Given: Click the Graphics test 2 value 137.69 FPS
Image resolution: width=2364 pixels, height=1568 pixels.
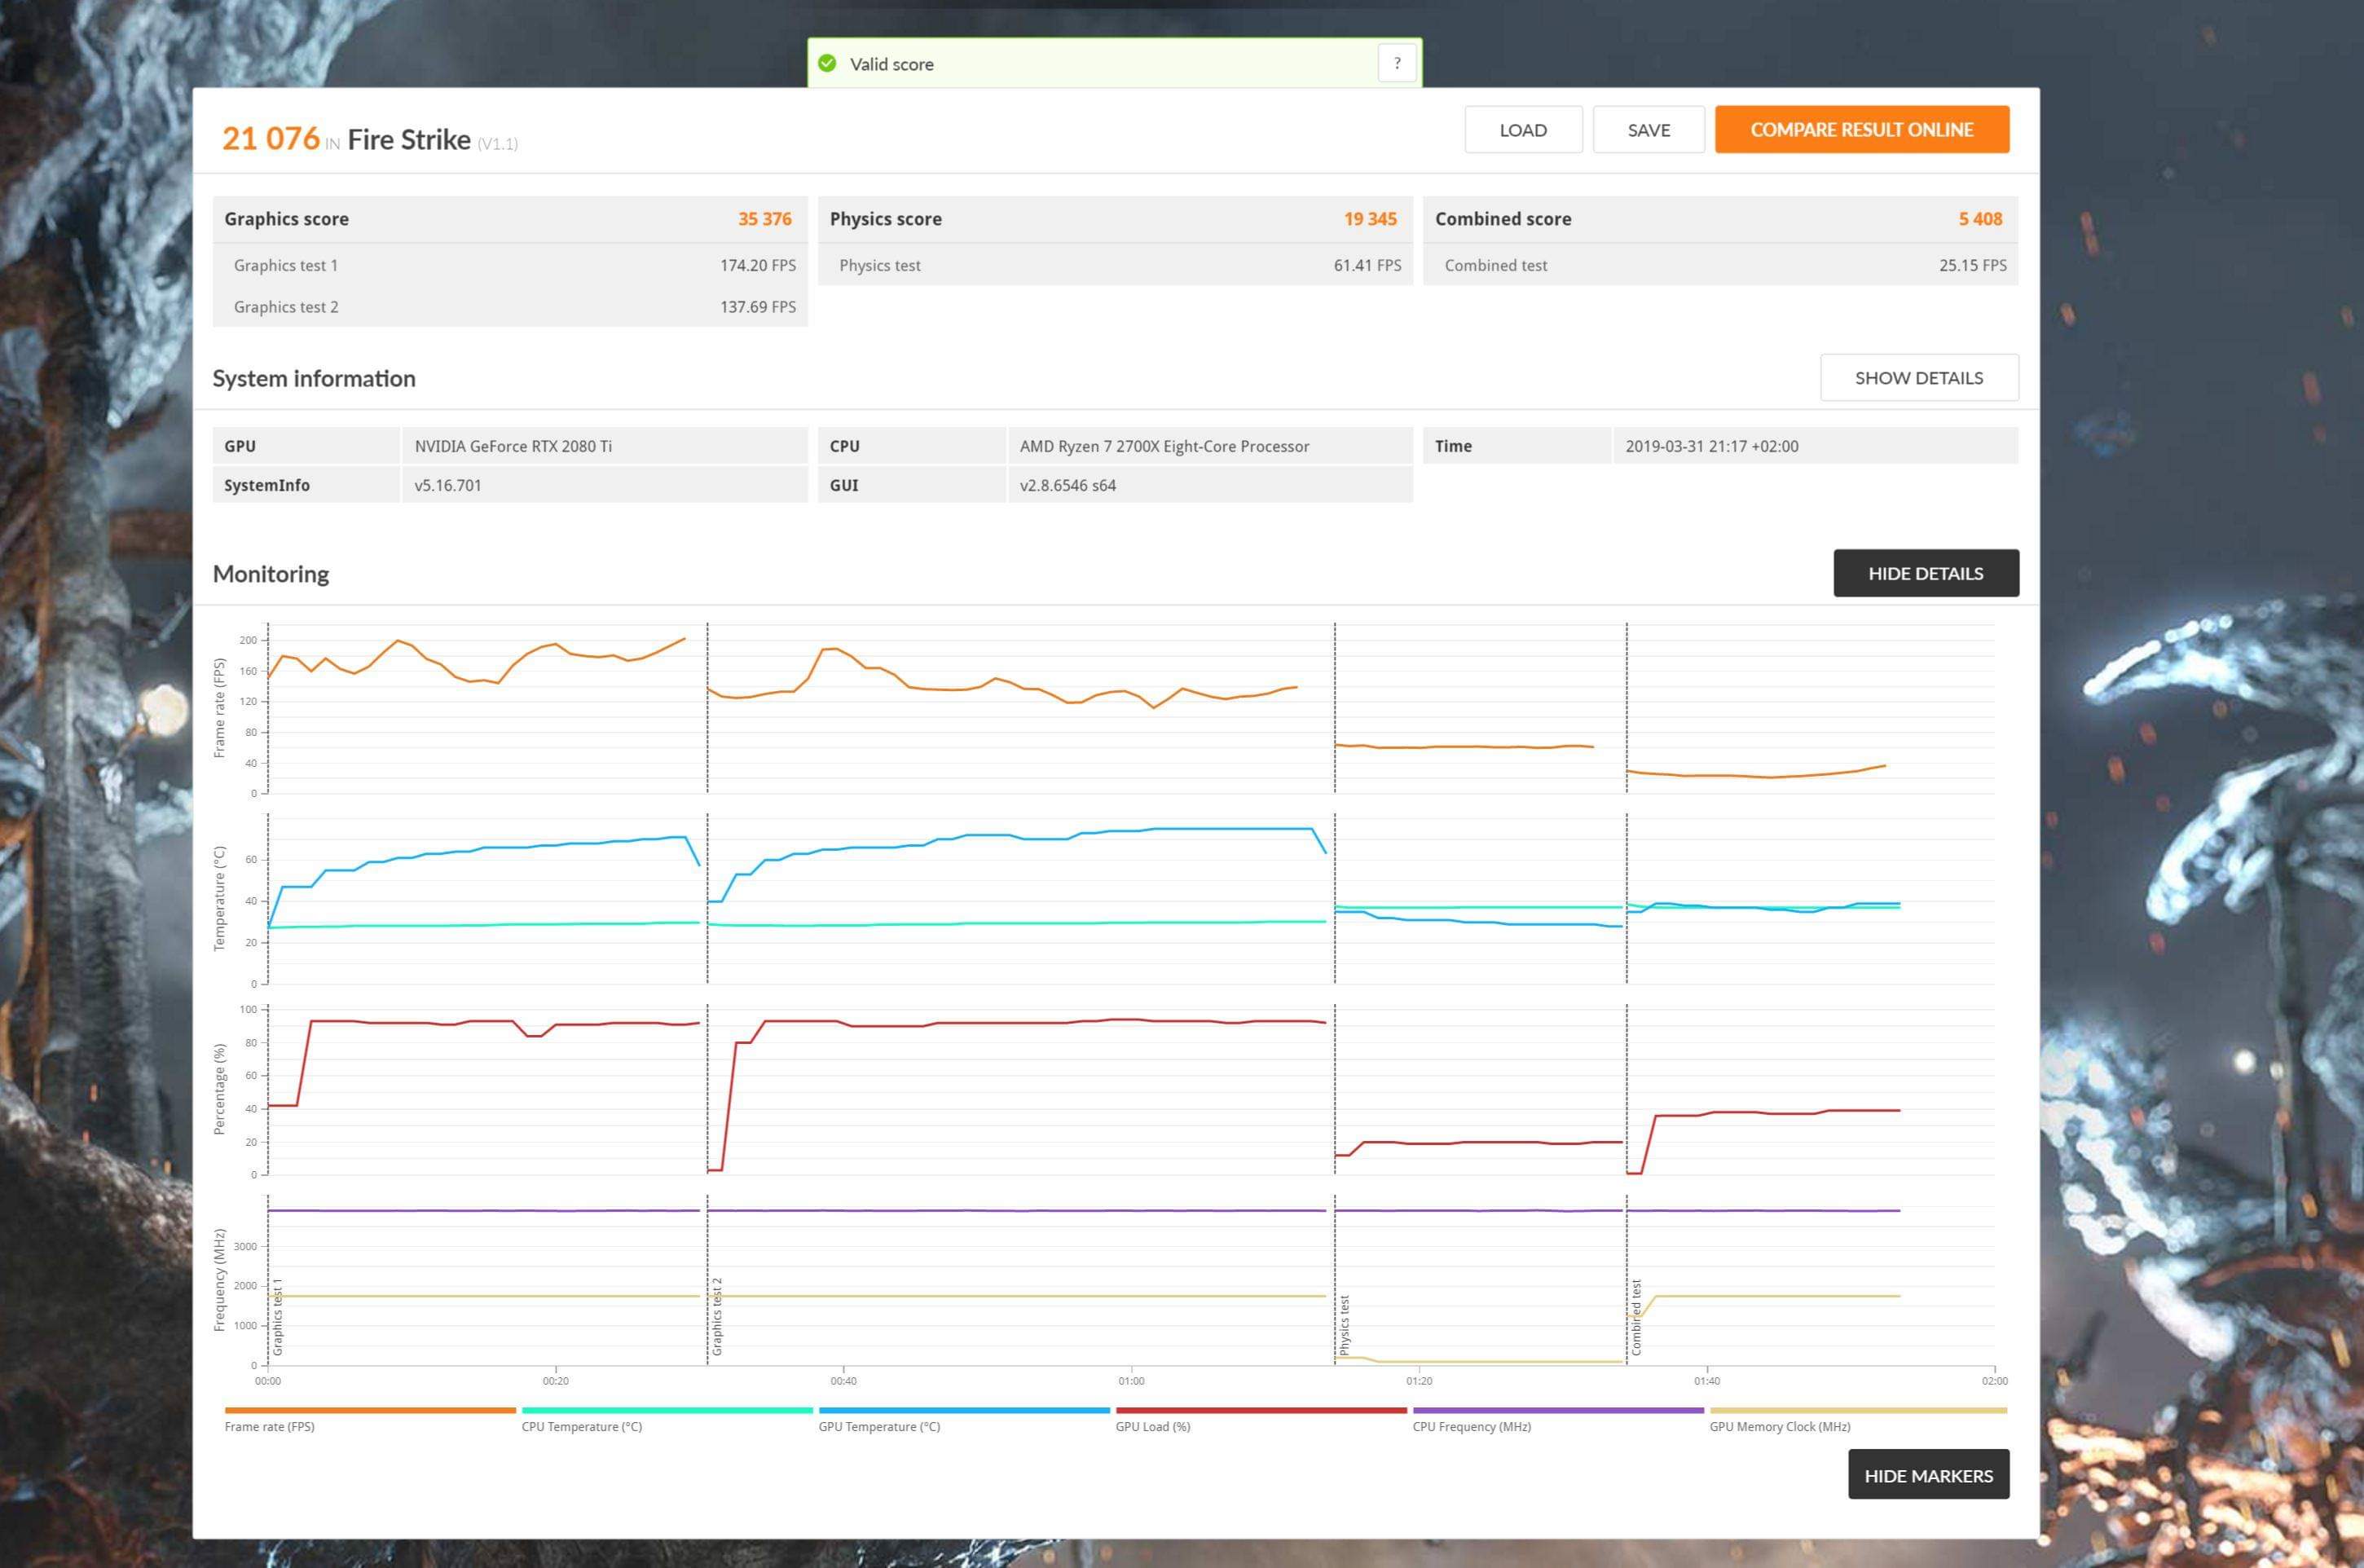Looking at the screenshot, I should tap(757, 307).
